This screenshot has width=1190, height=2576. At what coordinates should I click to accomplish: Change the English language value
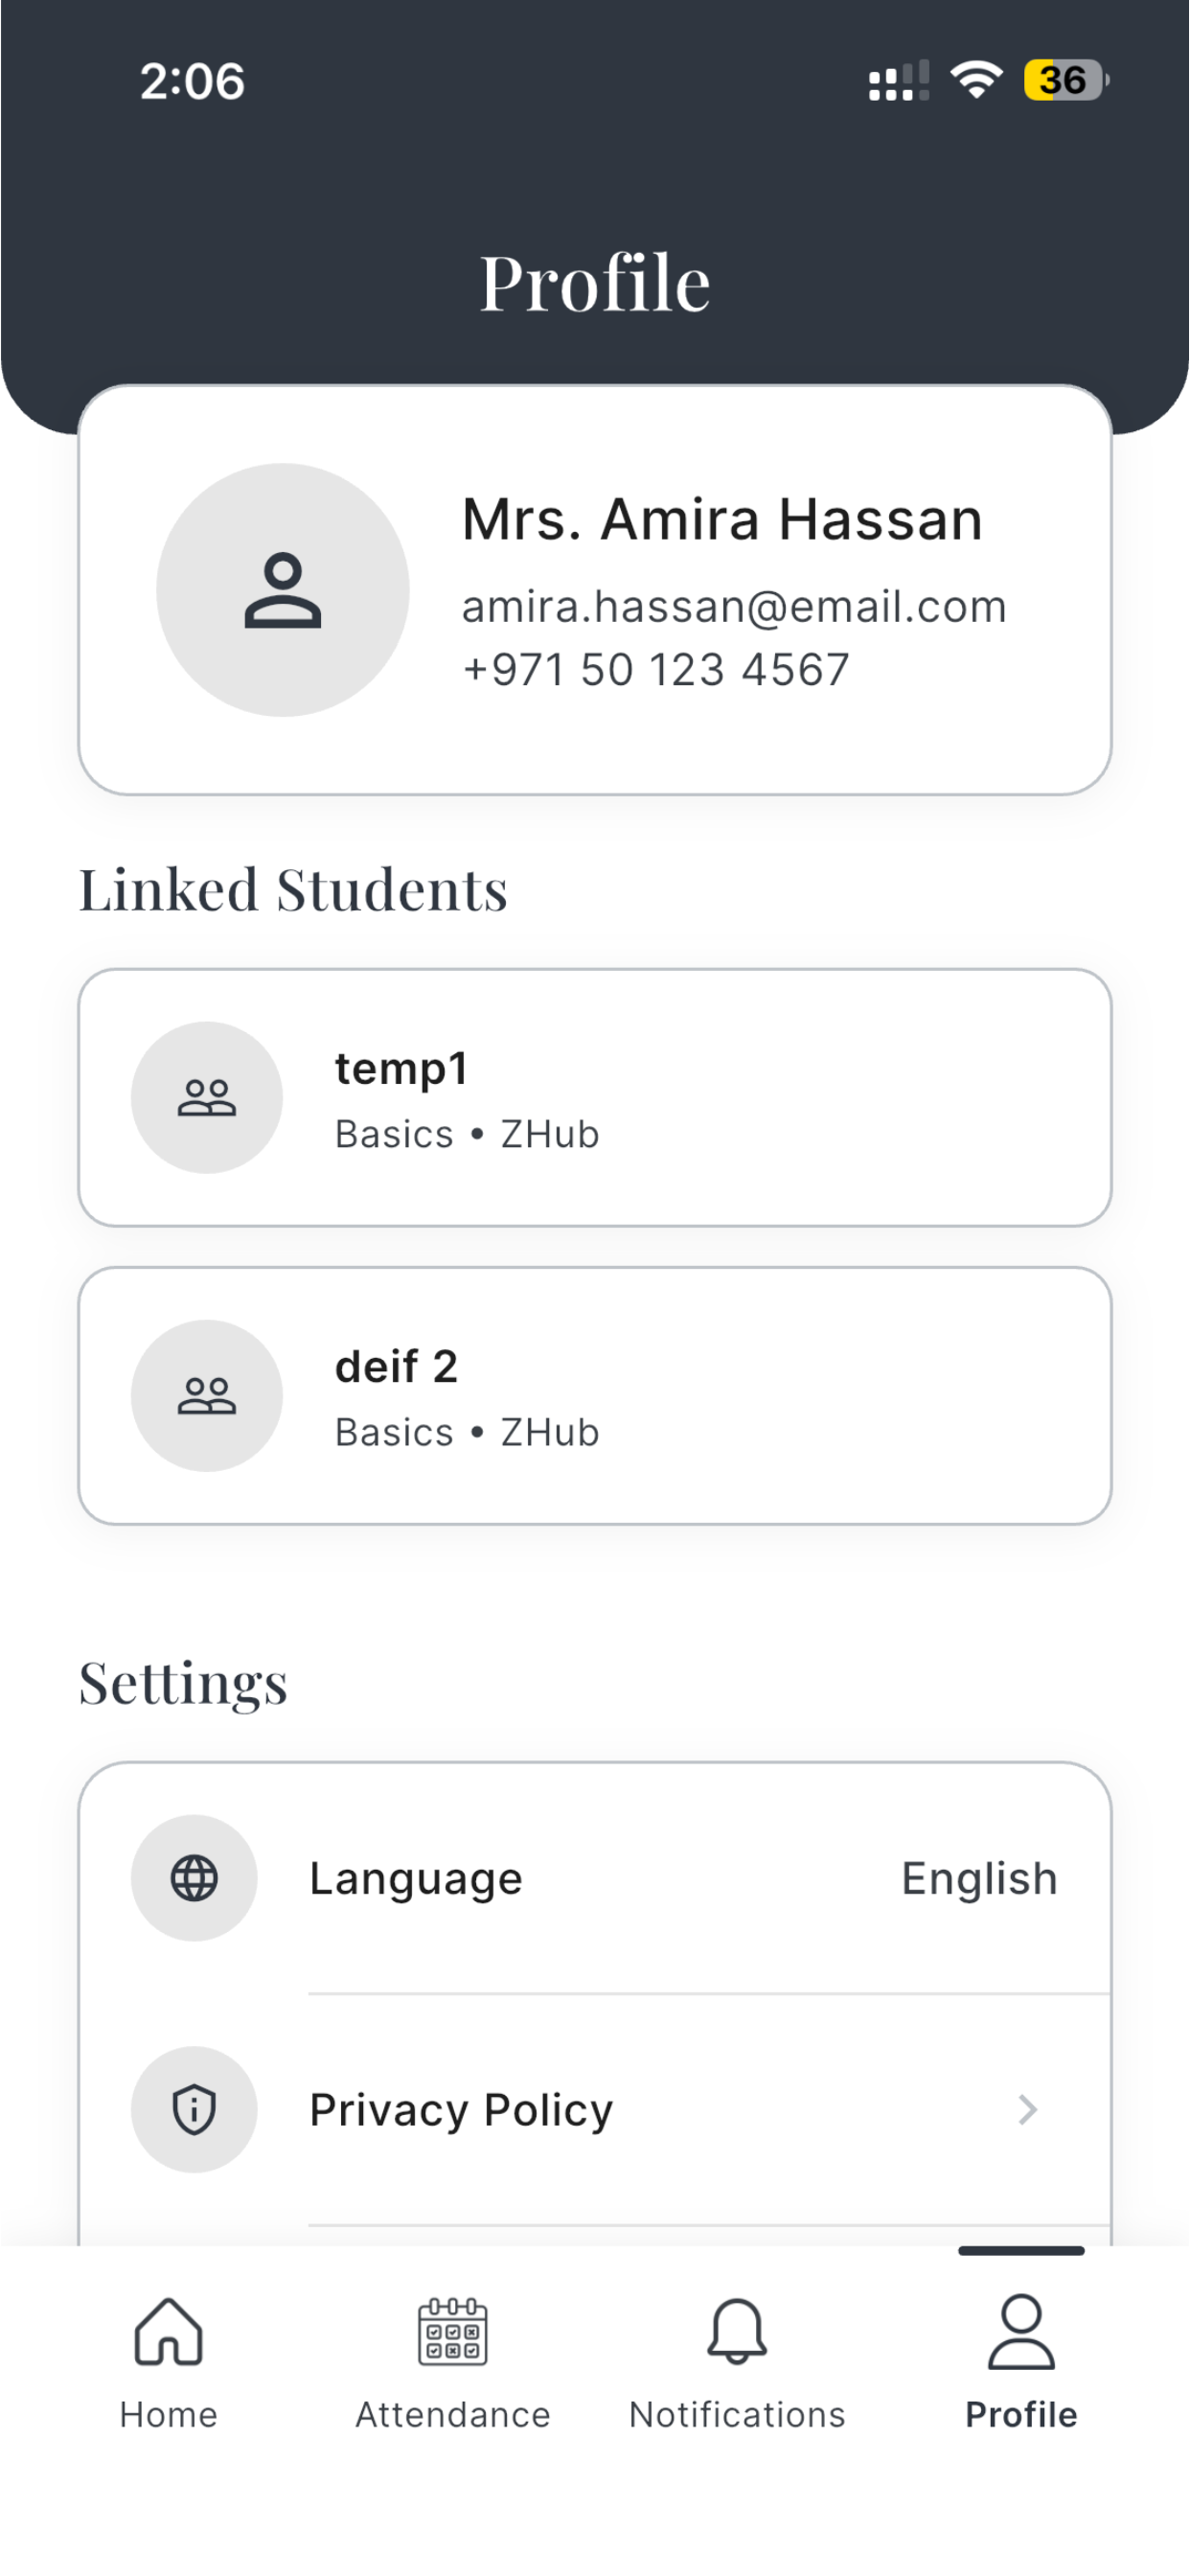click(979, 1878)
